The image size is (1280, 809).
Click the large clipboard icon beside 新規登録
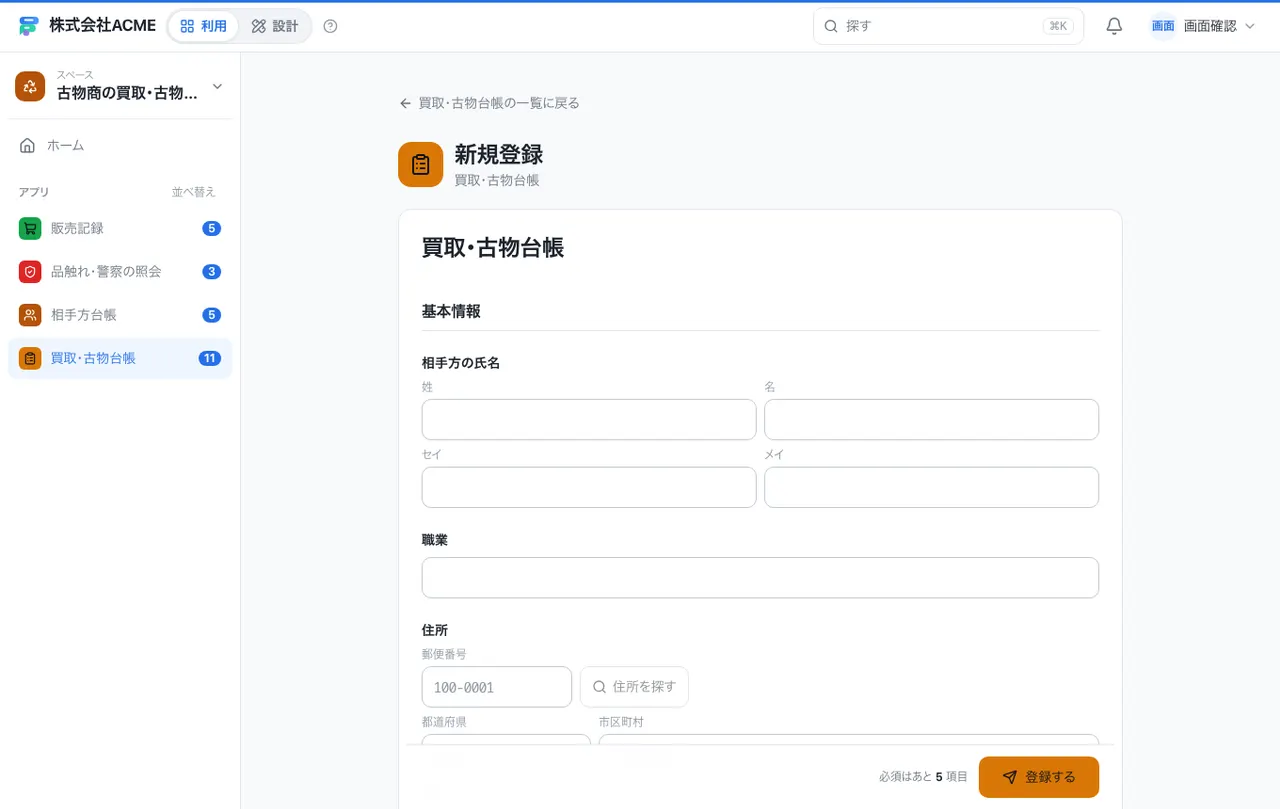pyautogui.click(x=420, y=164)
